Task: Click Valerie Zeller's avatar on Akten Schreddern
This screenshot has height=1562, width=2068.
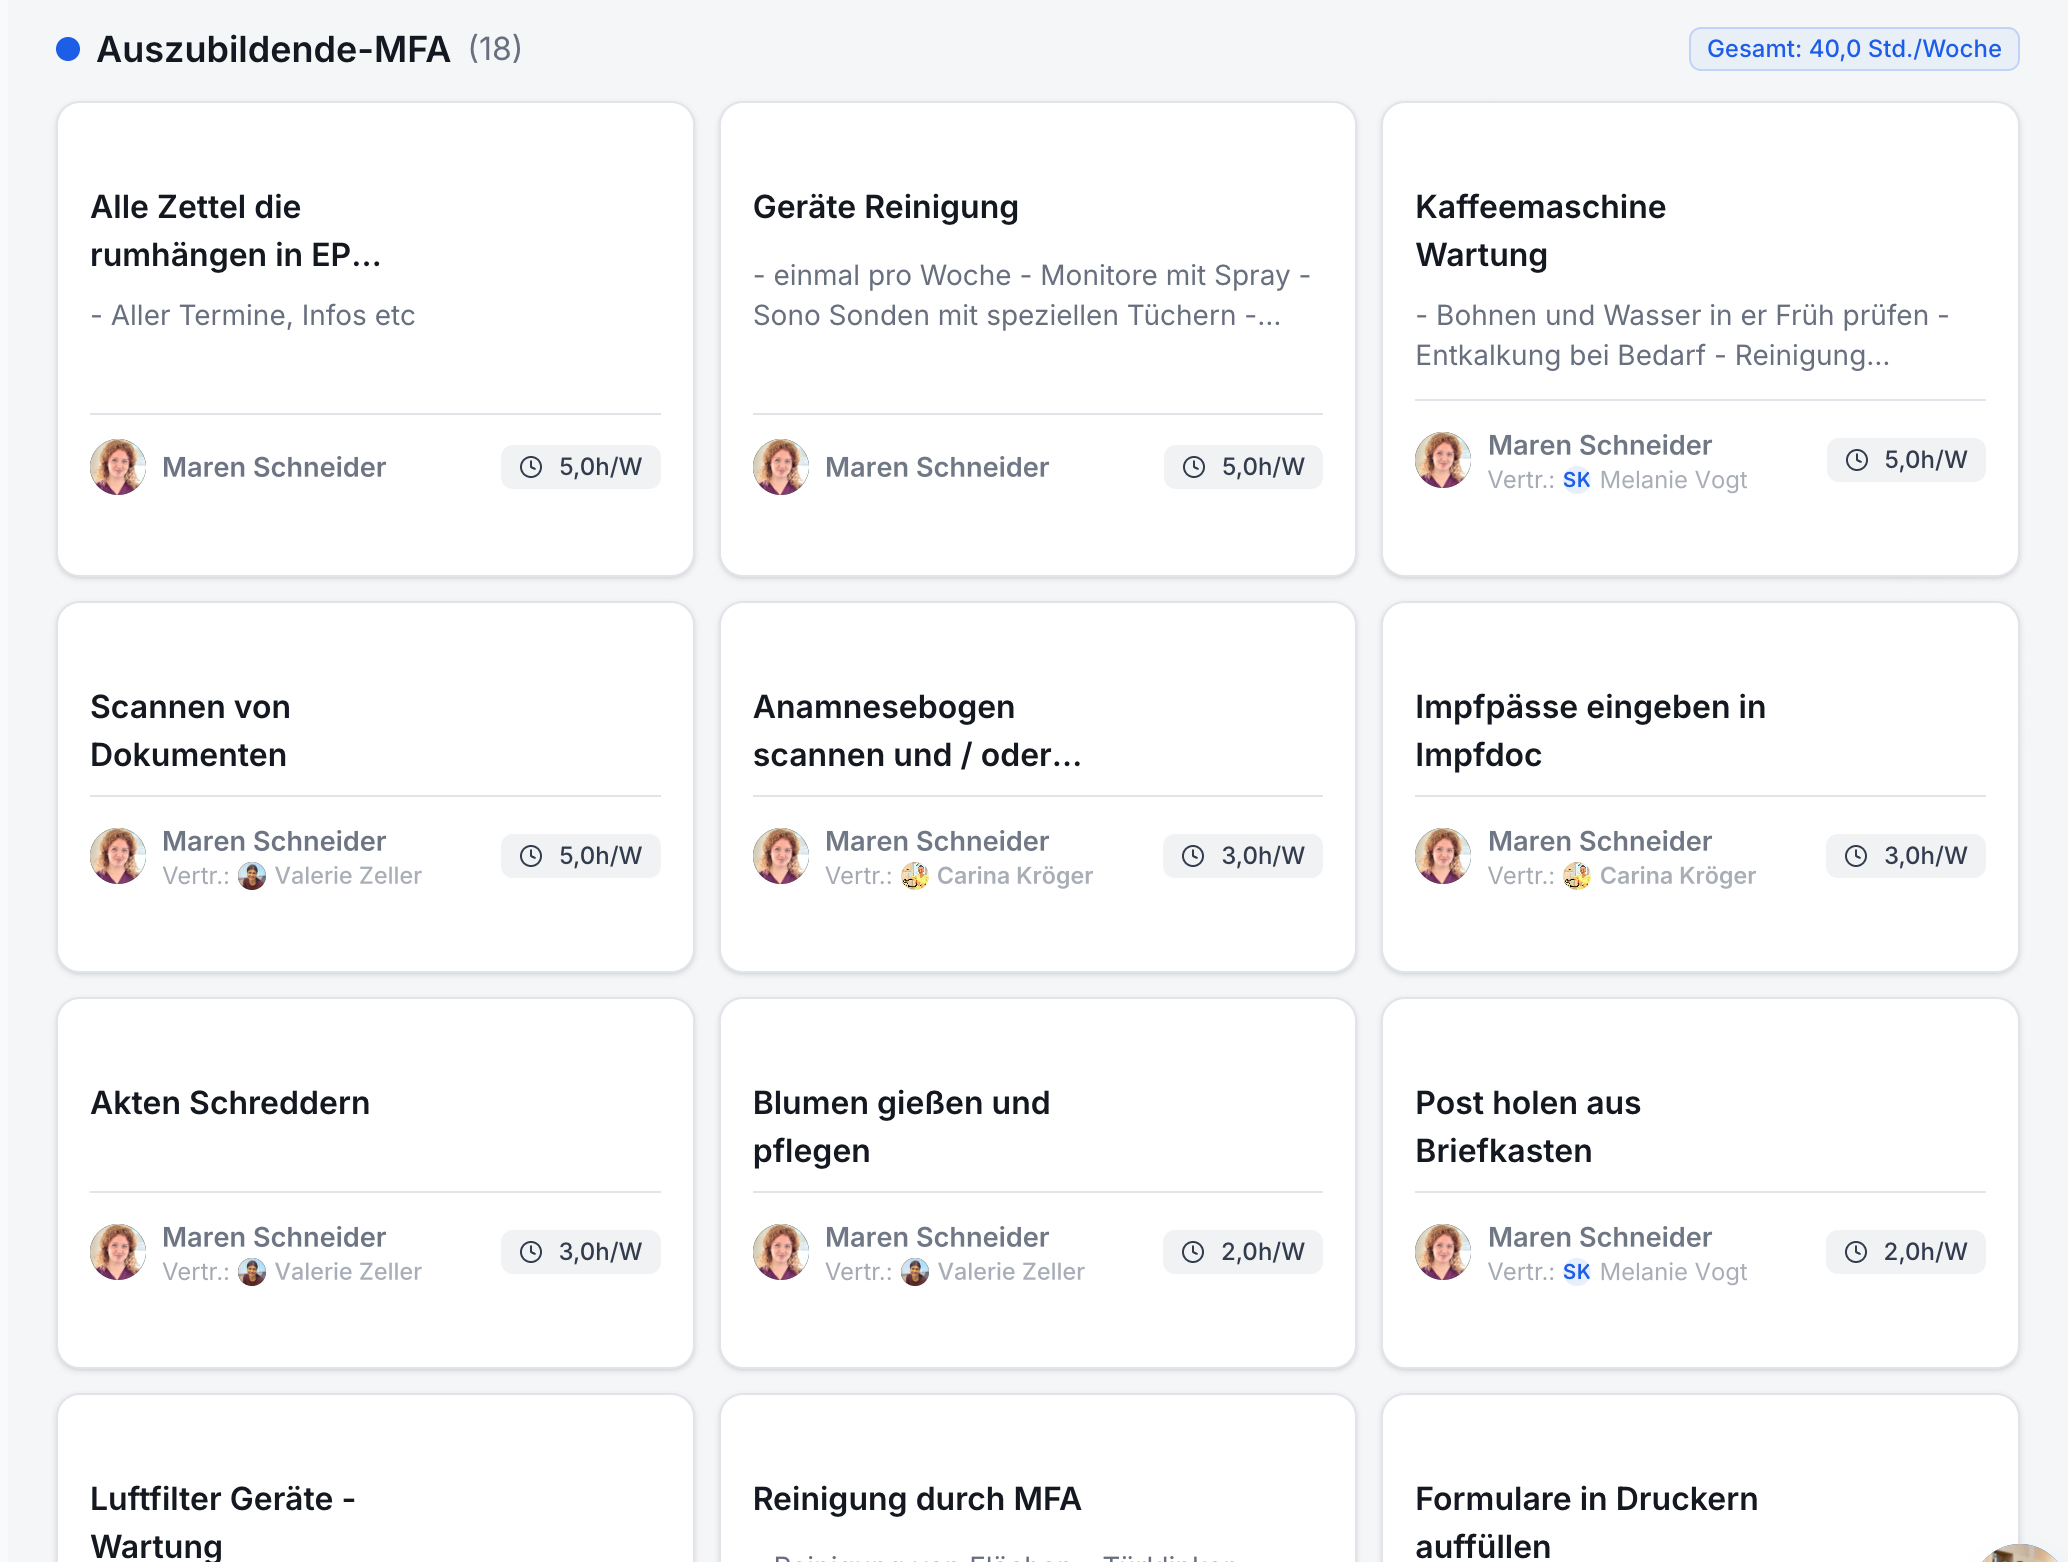Action: [252, 1272]
